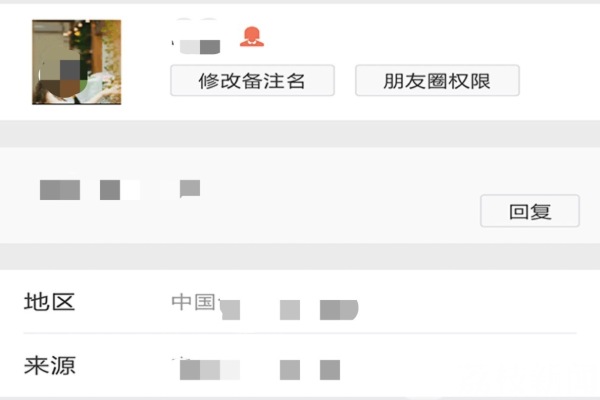This screenshot has height=400, width=600.
Task: Select the 来源 row label
Action: (x=50, y=365)
